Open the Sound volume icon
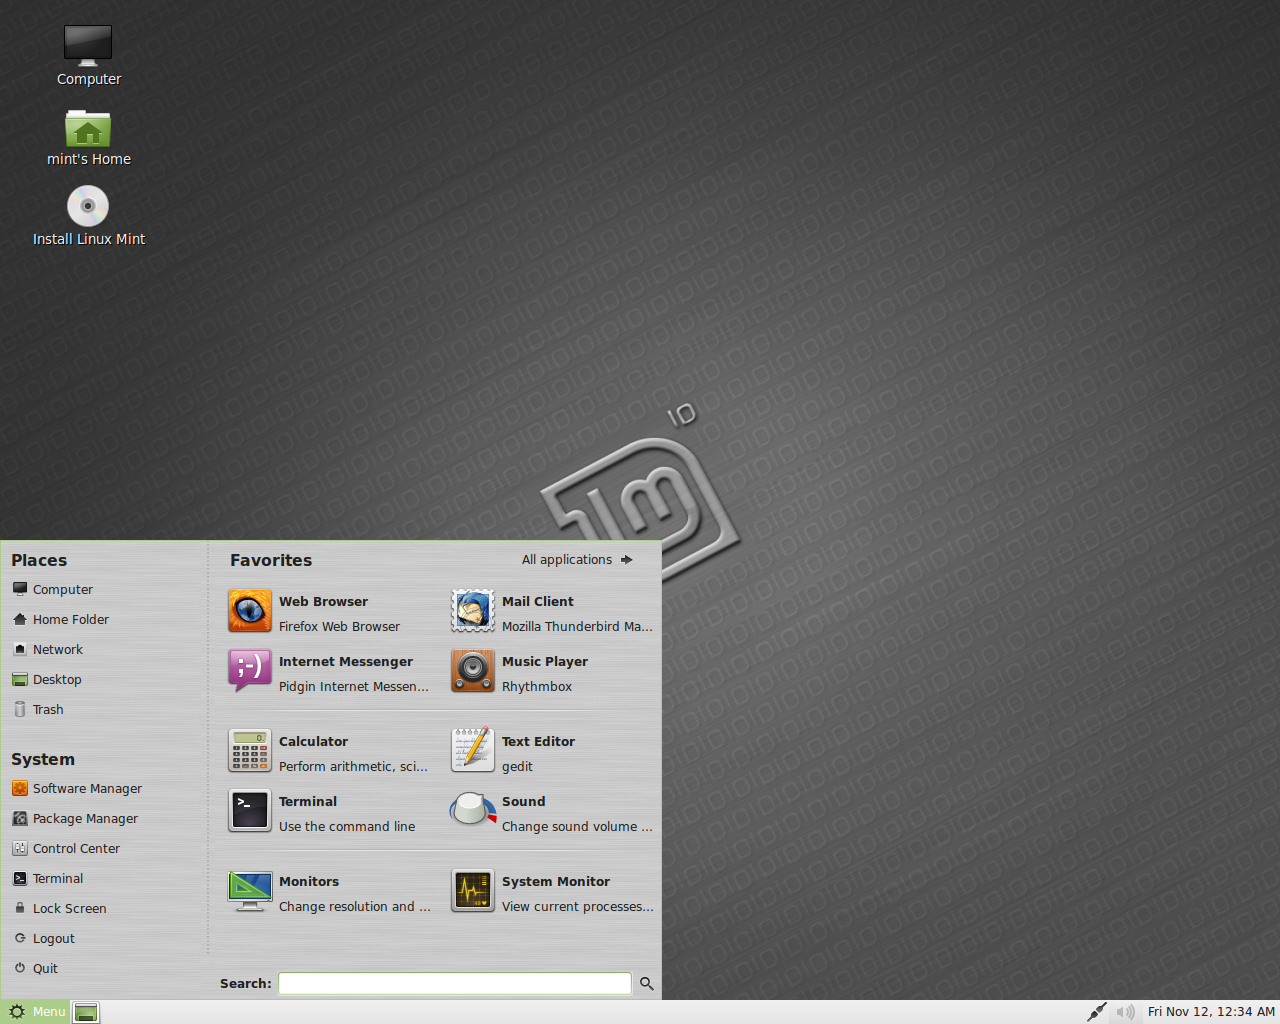Image resolution: width=1280 pixels, height=1024 pixels. pos(473,811)
